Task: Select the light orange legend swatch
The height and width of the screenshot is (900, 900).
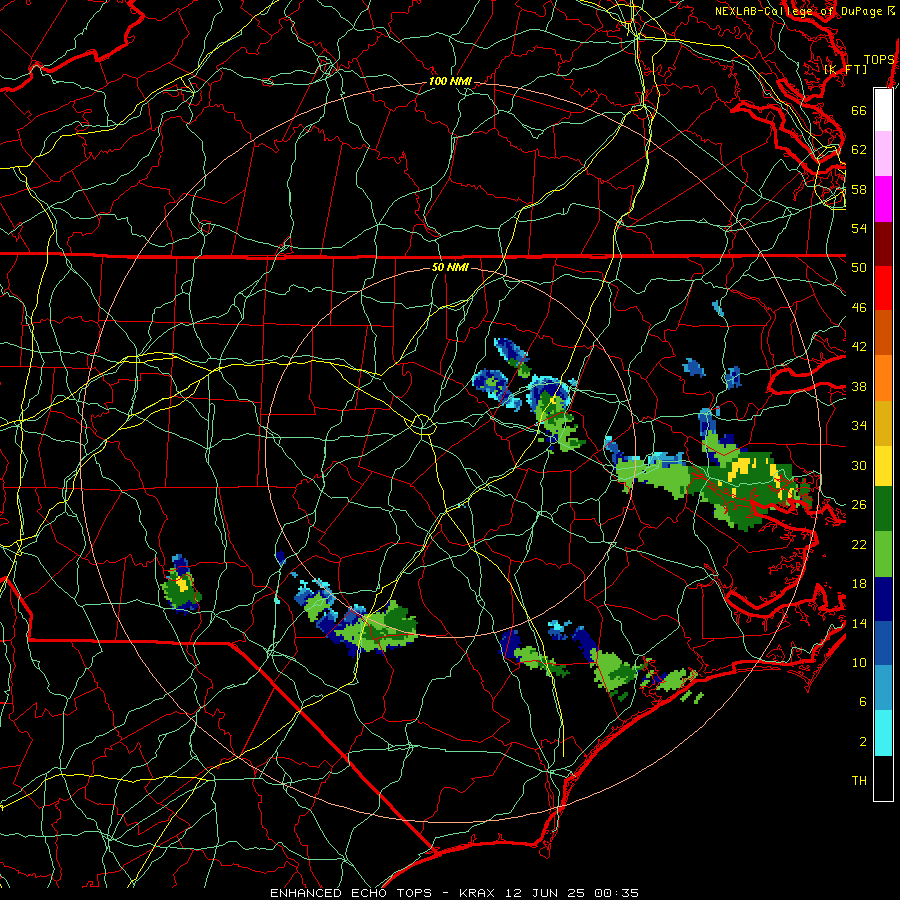Action: 883,378
